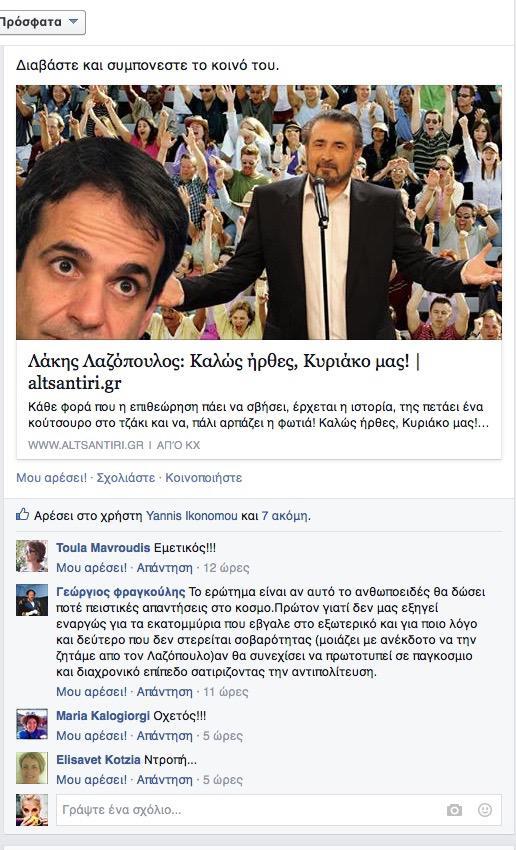The width and height of the screenshot is (516, 850).
Task: Open the emoji smiley picker icon
Action: tap(485, 810)
